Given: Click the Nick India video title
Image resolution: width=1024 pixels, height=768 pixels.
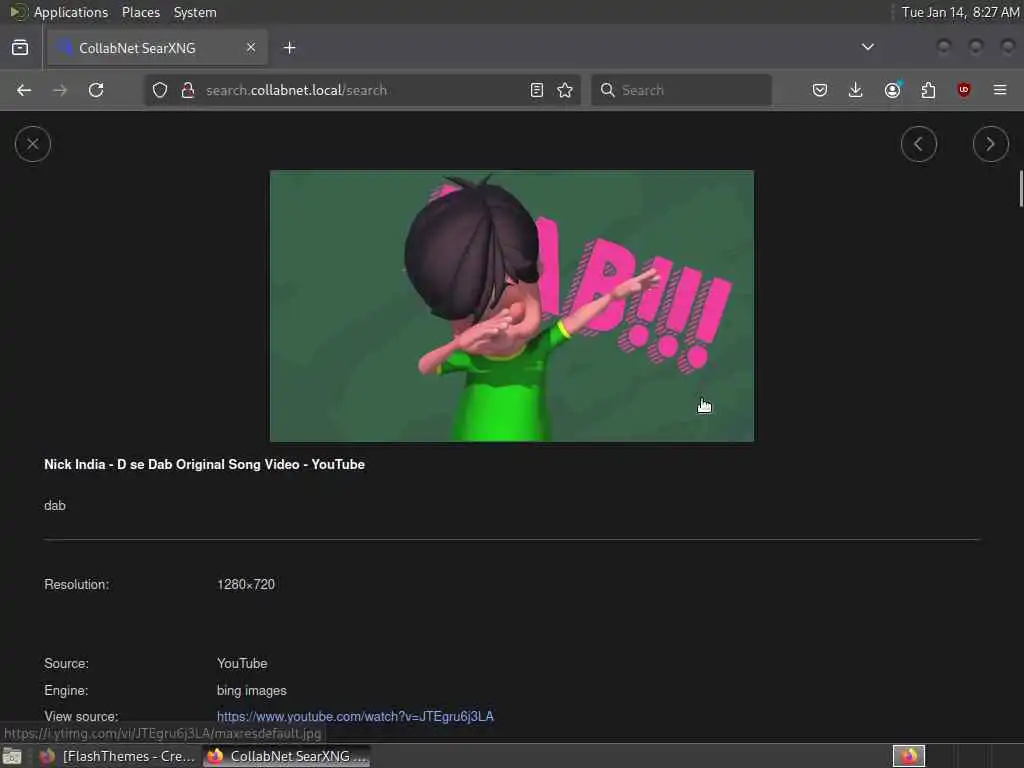Looking at the screenshot, I should pos(204,464).
